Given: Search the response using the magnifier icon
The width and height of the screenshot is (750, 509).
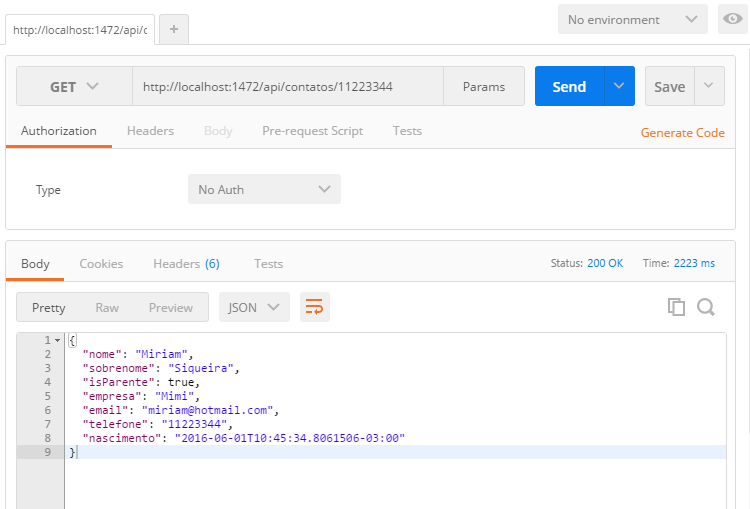Looking at the screenshot, I should coord(706,307).
